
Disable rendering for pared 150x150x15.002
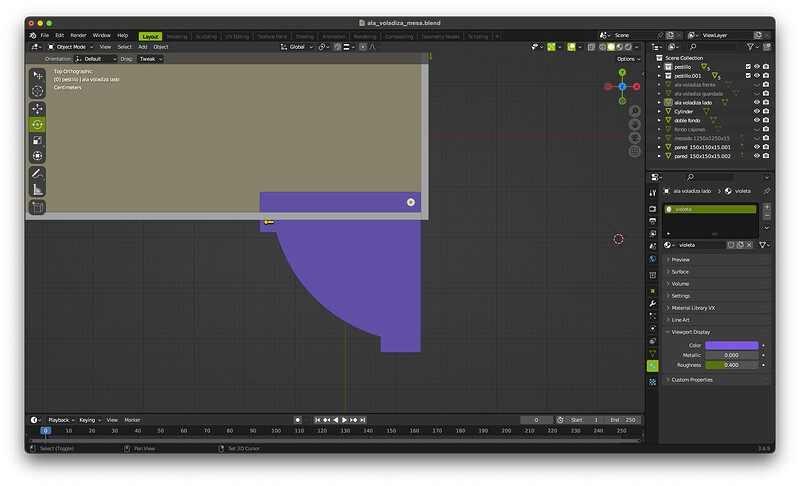tap(766, 156)
